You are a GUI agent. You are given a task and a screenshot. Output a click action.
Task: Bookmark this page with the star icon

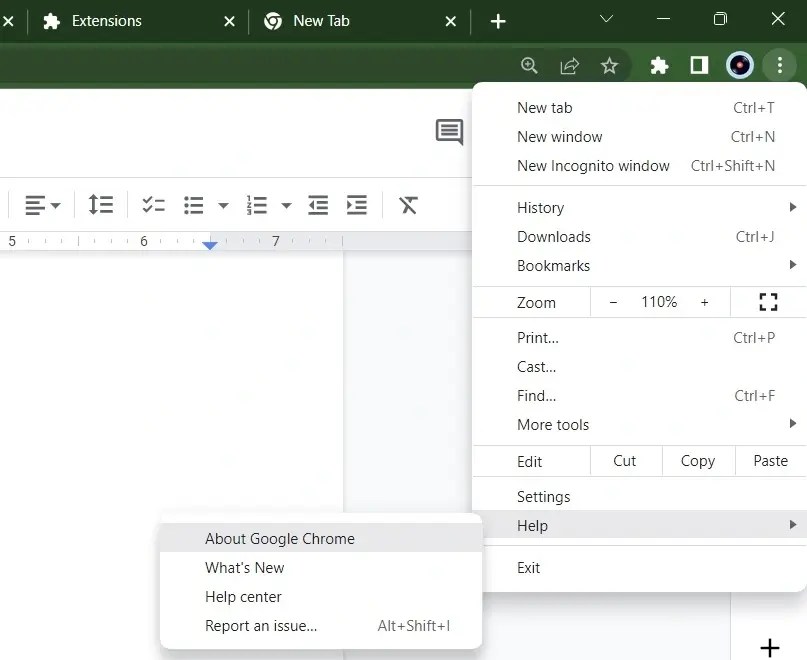click(x=610, y=65)
